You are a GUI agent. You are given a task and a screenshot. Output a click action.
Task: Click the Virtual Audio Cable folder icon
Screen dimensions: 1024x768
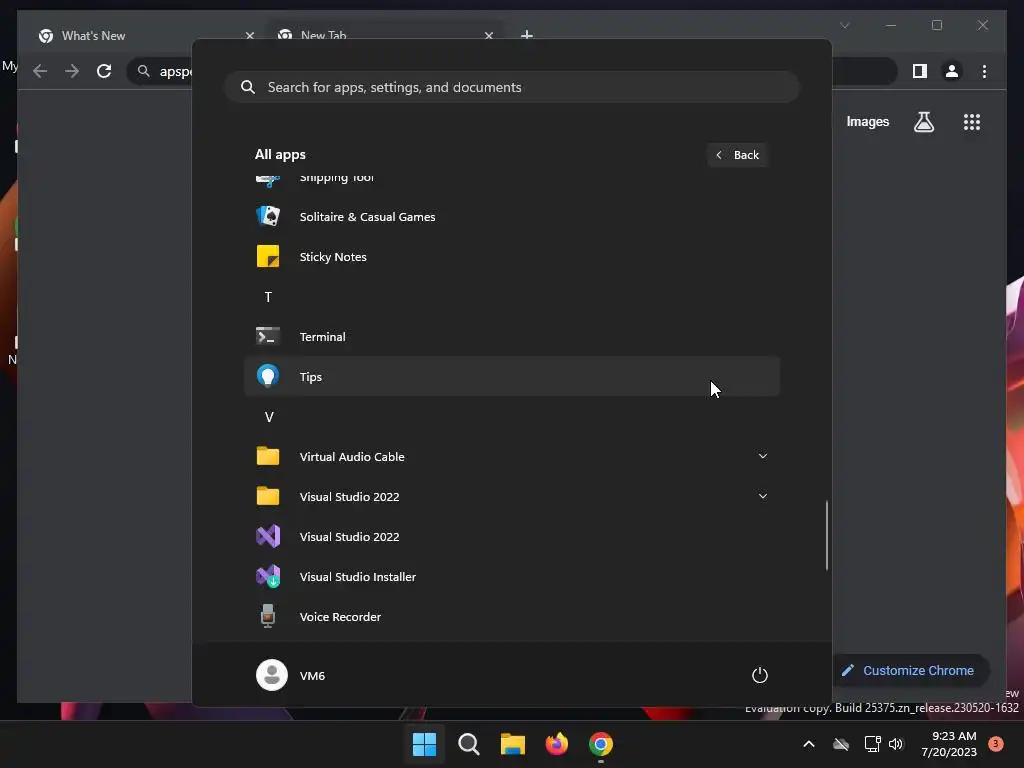pos(268,456)
